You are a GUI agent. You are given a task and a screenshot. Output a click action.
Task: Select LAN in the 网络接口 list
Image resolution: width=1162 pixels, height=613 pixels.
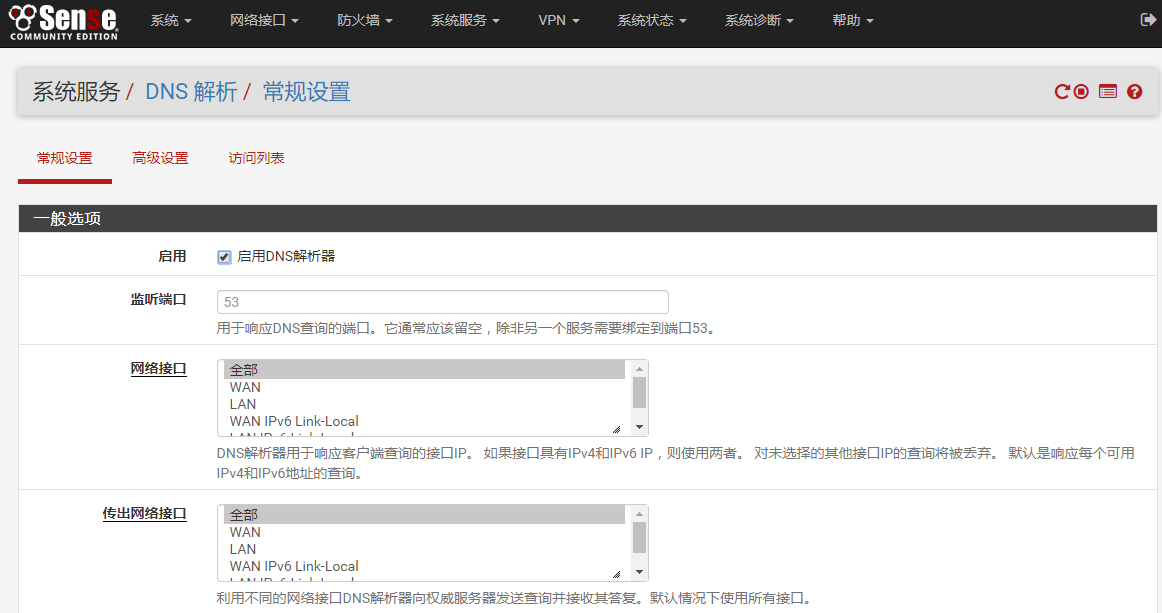pos(243,404)
